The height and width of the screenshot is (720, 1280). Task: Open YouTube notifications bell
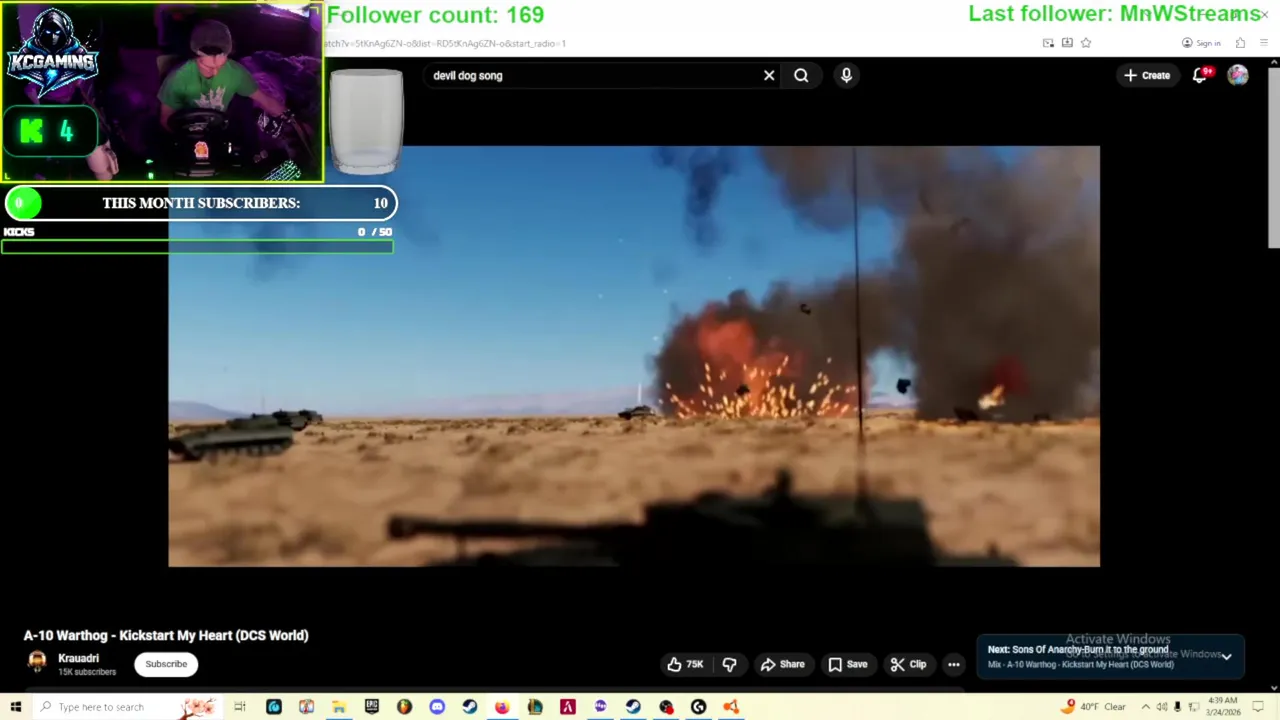(x=1200, y=75)
